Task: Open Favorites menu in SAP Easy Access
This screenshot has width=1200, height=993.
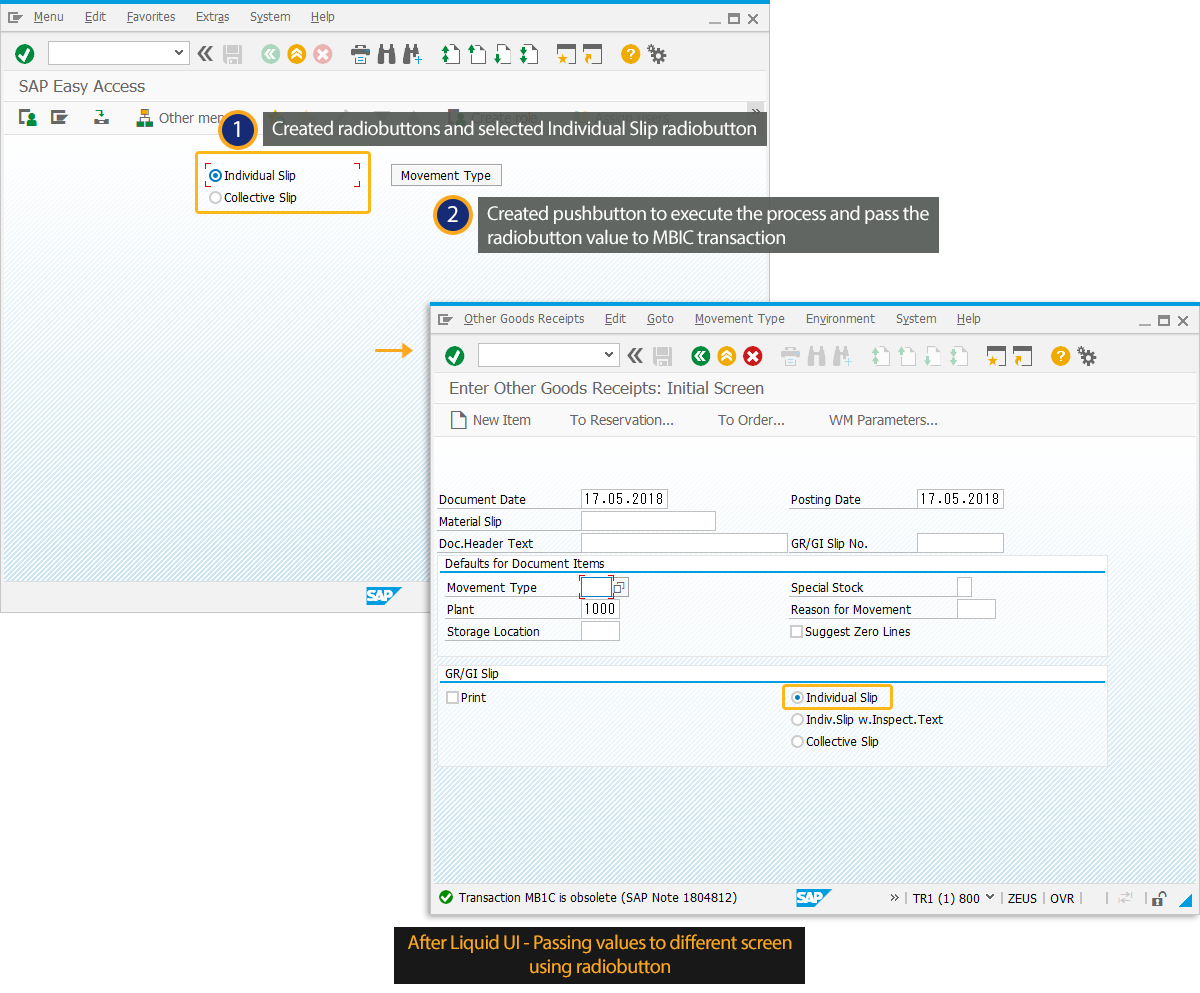Action: click(151, 17)
